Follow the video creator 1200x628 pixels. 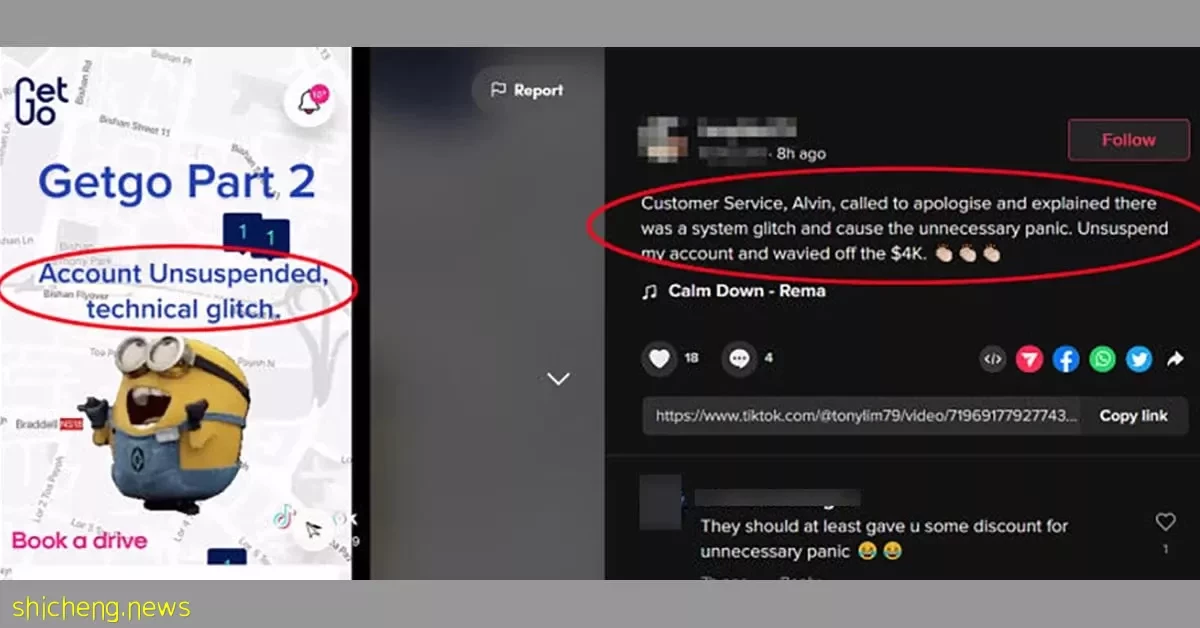click(1128, 140)
